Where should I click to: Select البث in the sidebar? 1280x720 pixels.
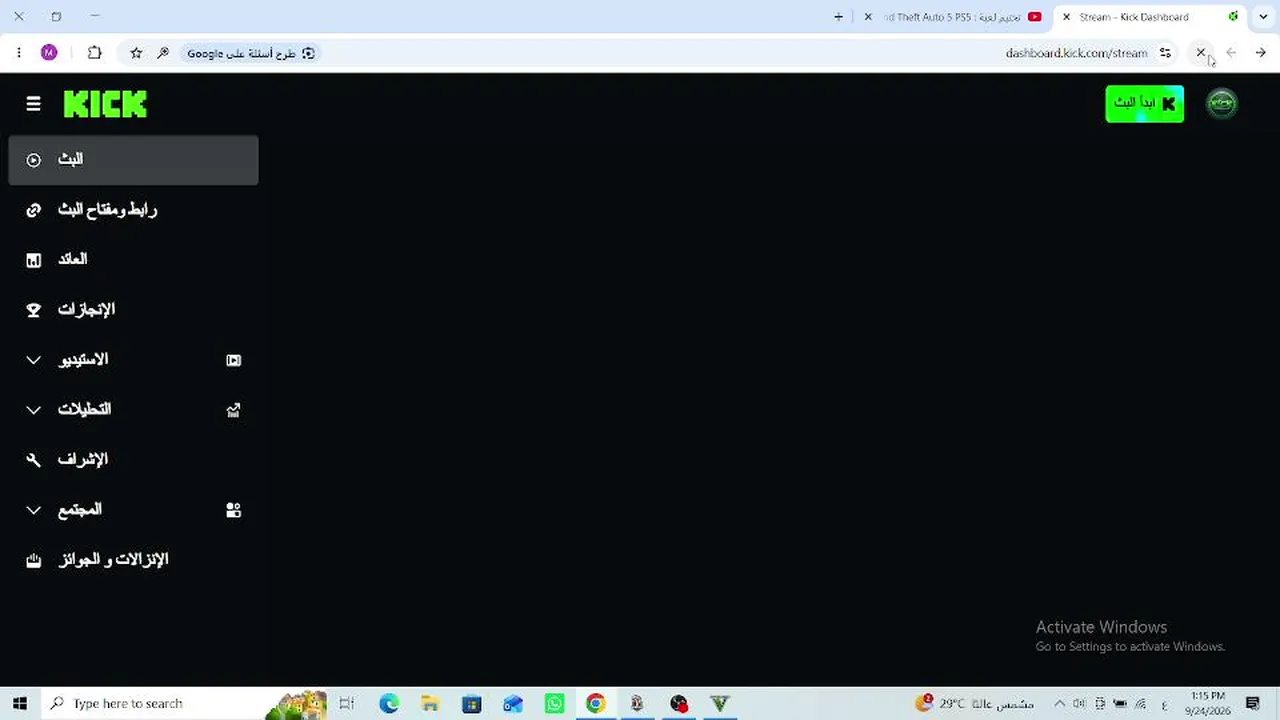point(133,160)
